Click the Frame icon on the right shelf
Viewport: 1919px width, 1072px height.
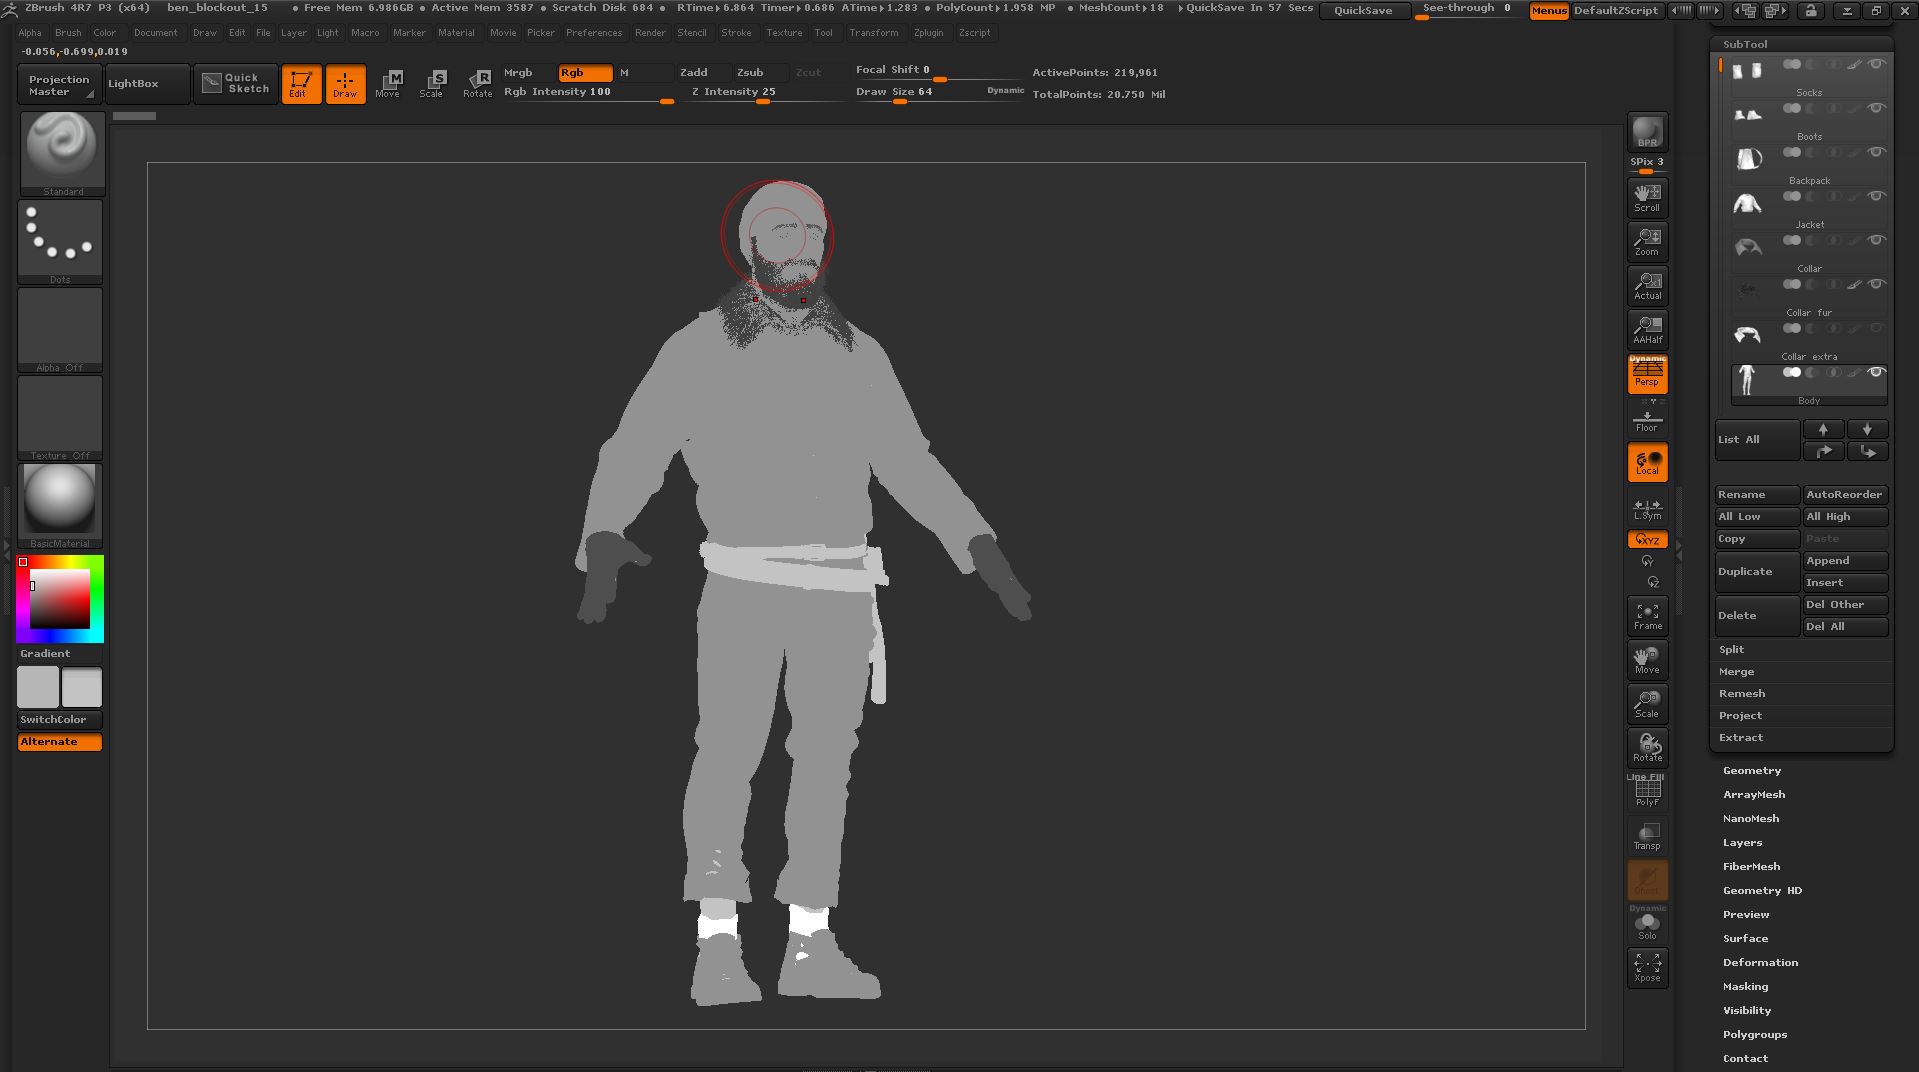click(x=1646, y=615)
